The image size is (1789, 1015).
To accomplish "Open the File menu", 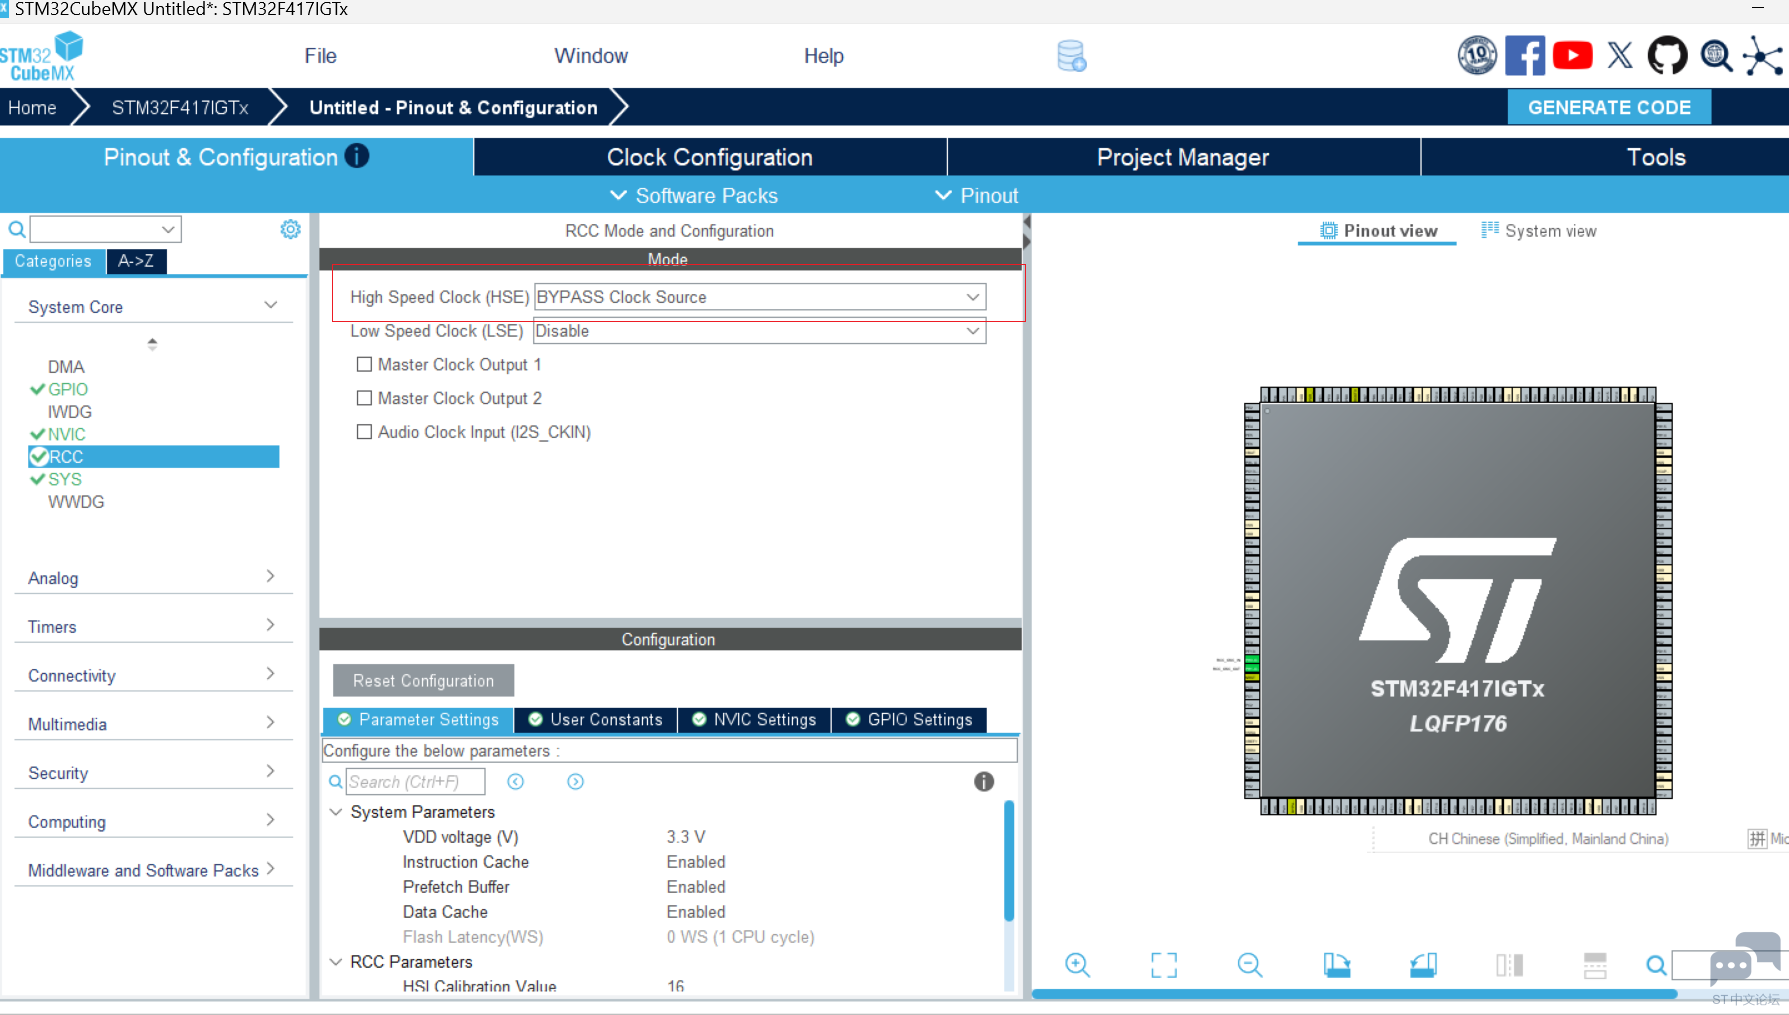I will pyautogui.click(x=321, y=56).
